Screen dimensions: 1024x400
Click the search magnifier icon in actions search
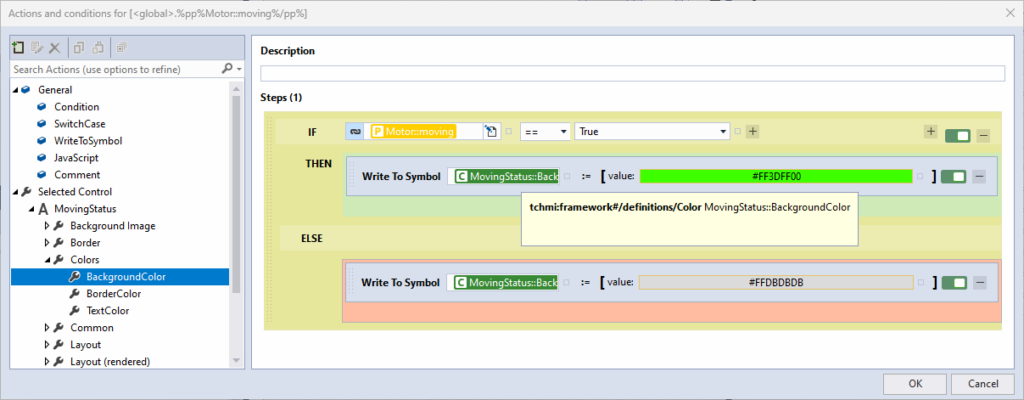pos(227,69)
